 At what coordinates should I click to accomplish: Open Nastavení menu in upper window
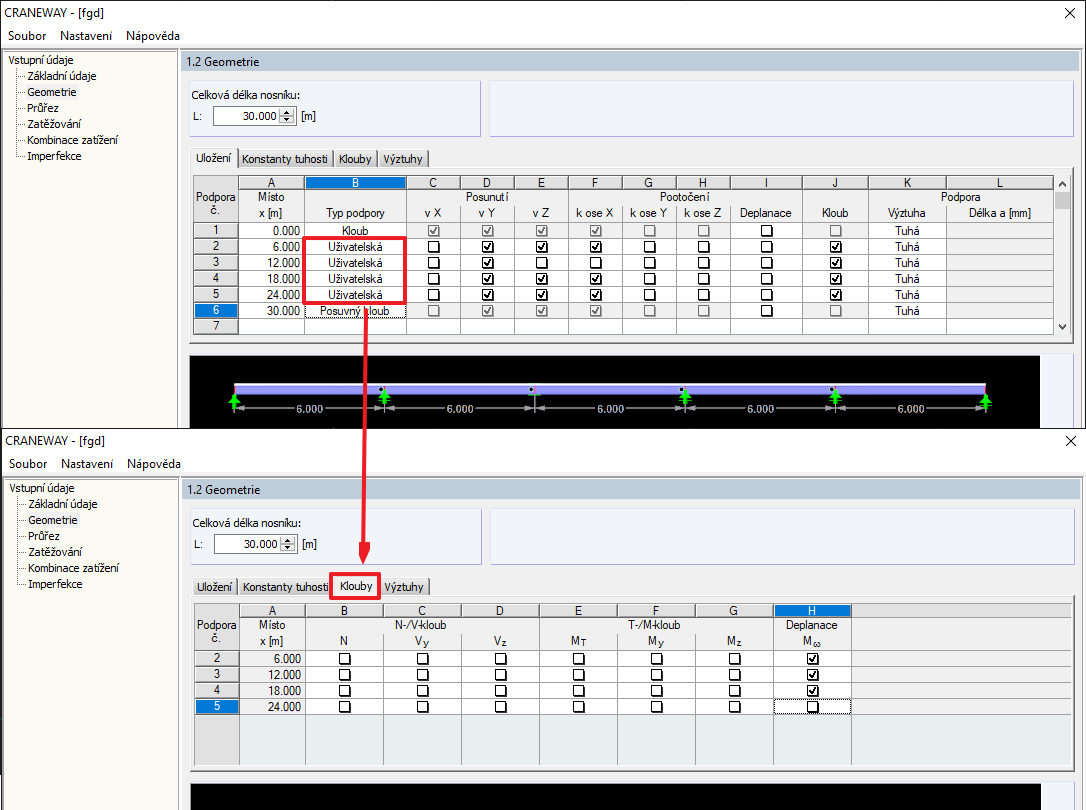(86, 36)
